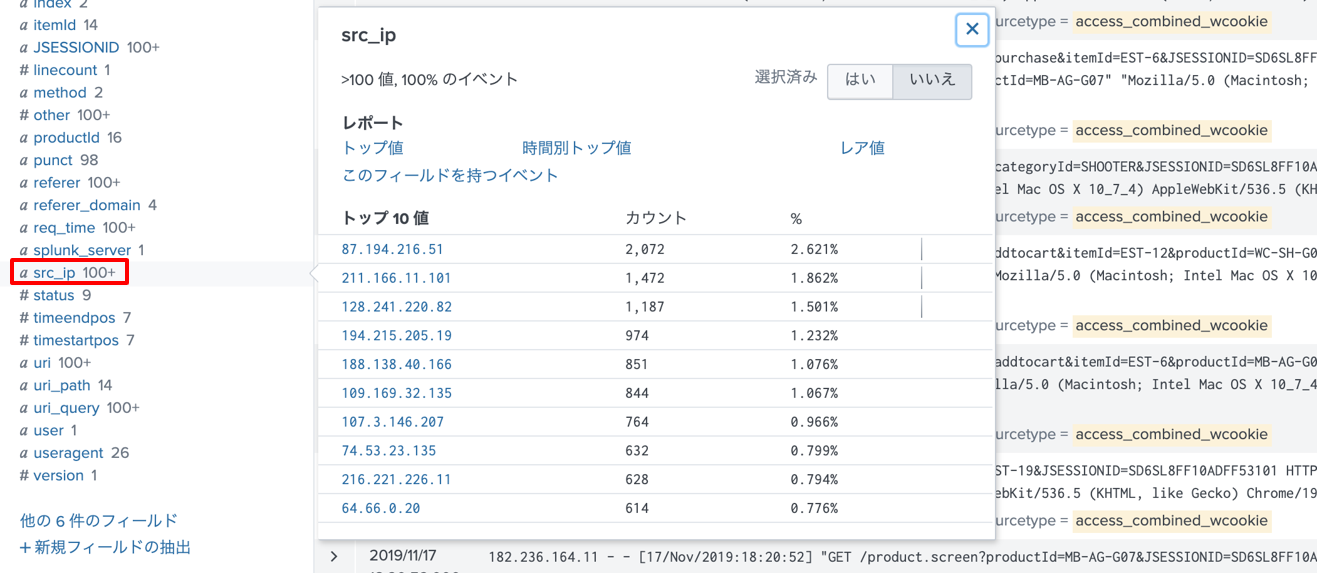Click percentage 1.501% in the table

coord(814,307)
